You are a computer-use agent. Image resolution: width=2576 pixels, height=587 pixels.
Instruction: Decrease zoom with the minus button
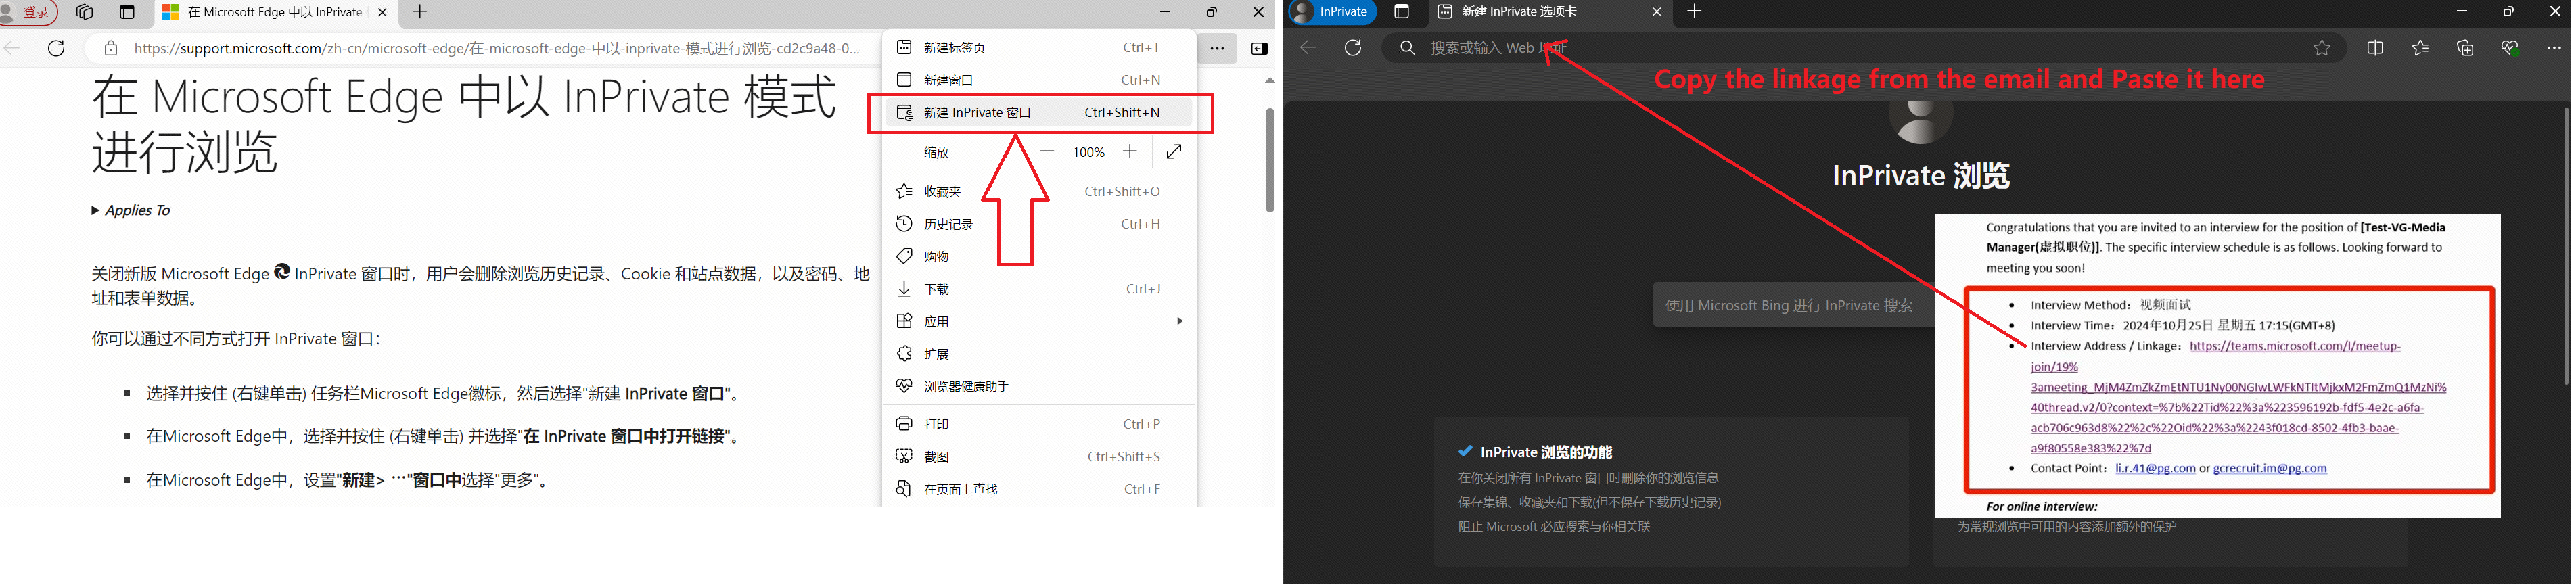(x=1047, y=152)
